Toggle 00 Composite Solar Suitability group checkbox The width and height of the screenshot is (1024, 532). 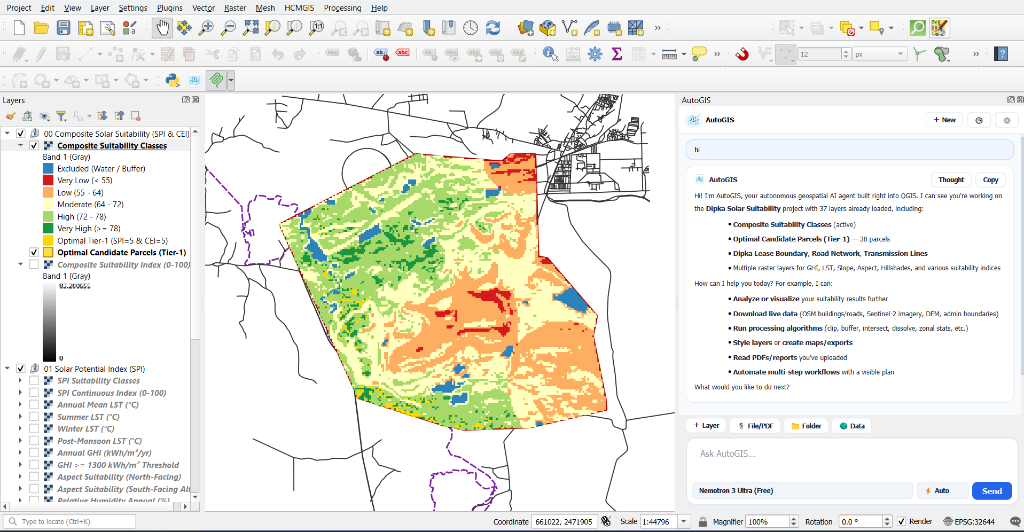(21, 134)
